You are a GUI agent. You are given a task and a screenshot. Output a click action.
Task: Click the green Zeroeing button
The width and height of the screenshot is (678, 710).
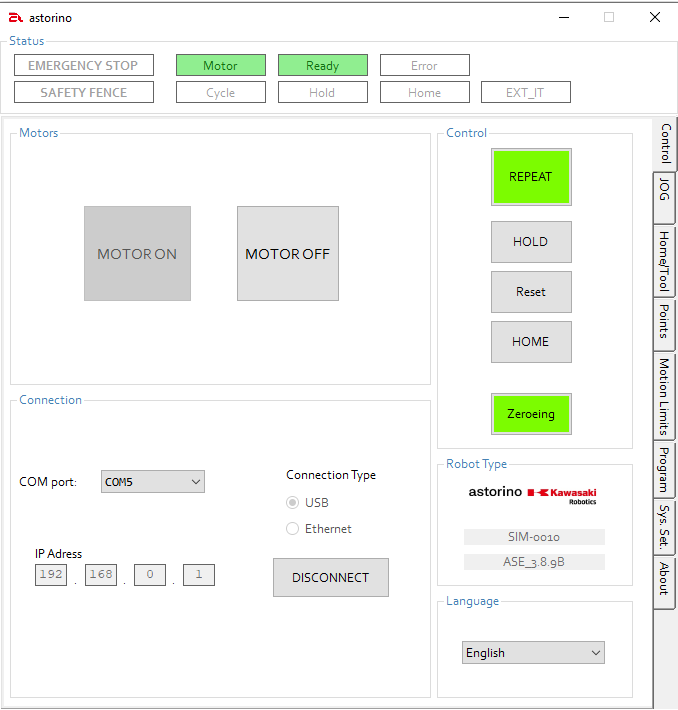click(x=531, y=414)
